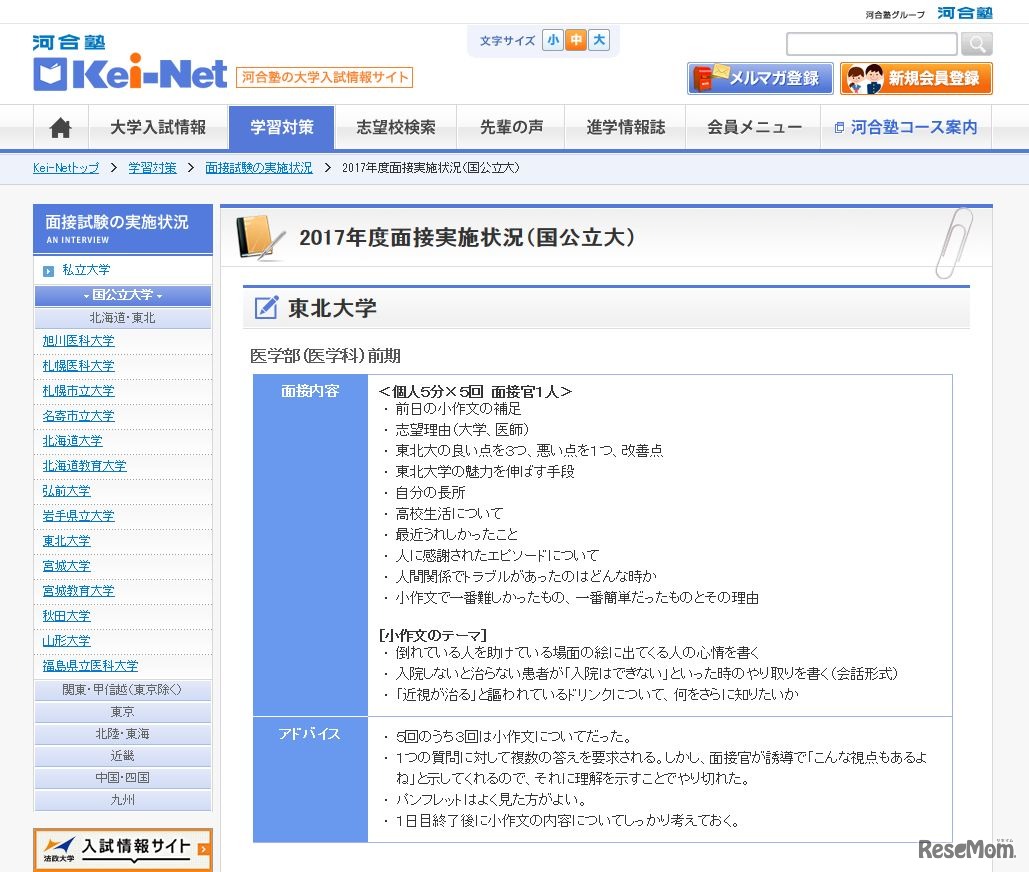Expand the 北陸・東海 region

pos(123,734)
